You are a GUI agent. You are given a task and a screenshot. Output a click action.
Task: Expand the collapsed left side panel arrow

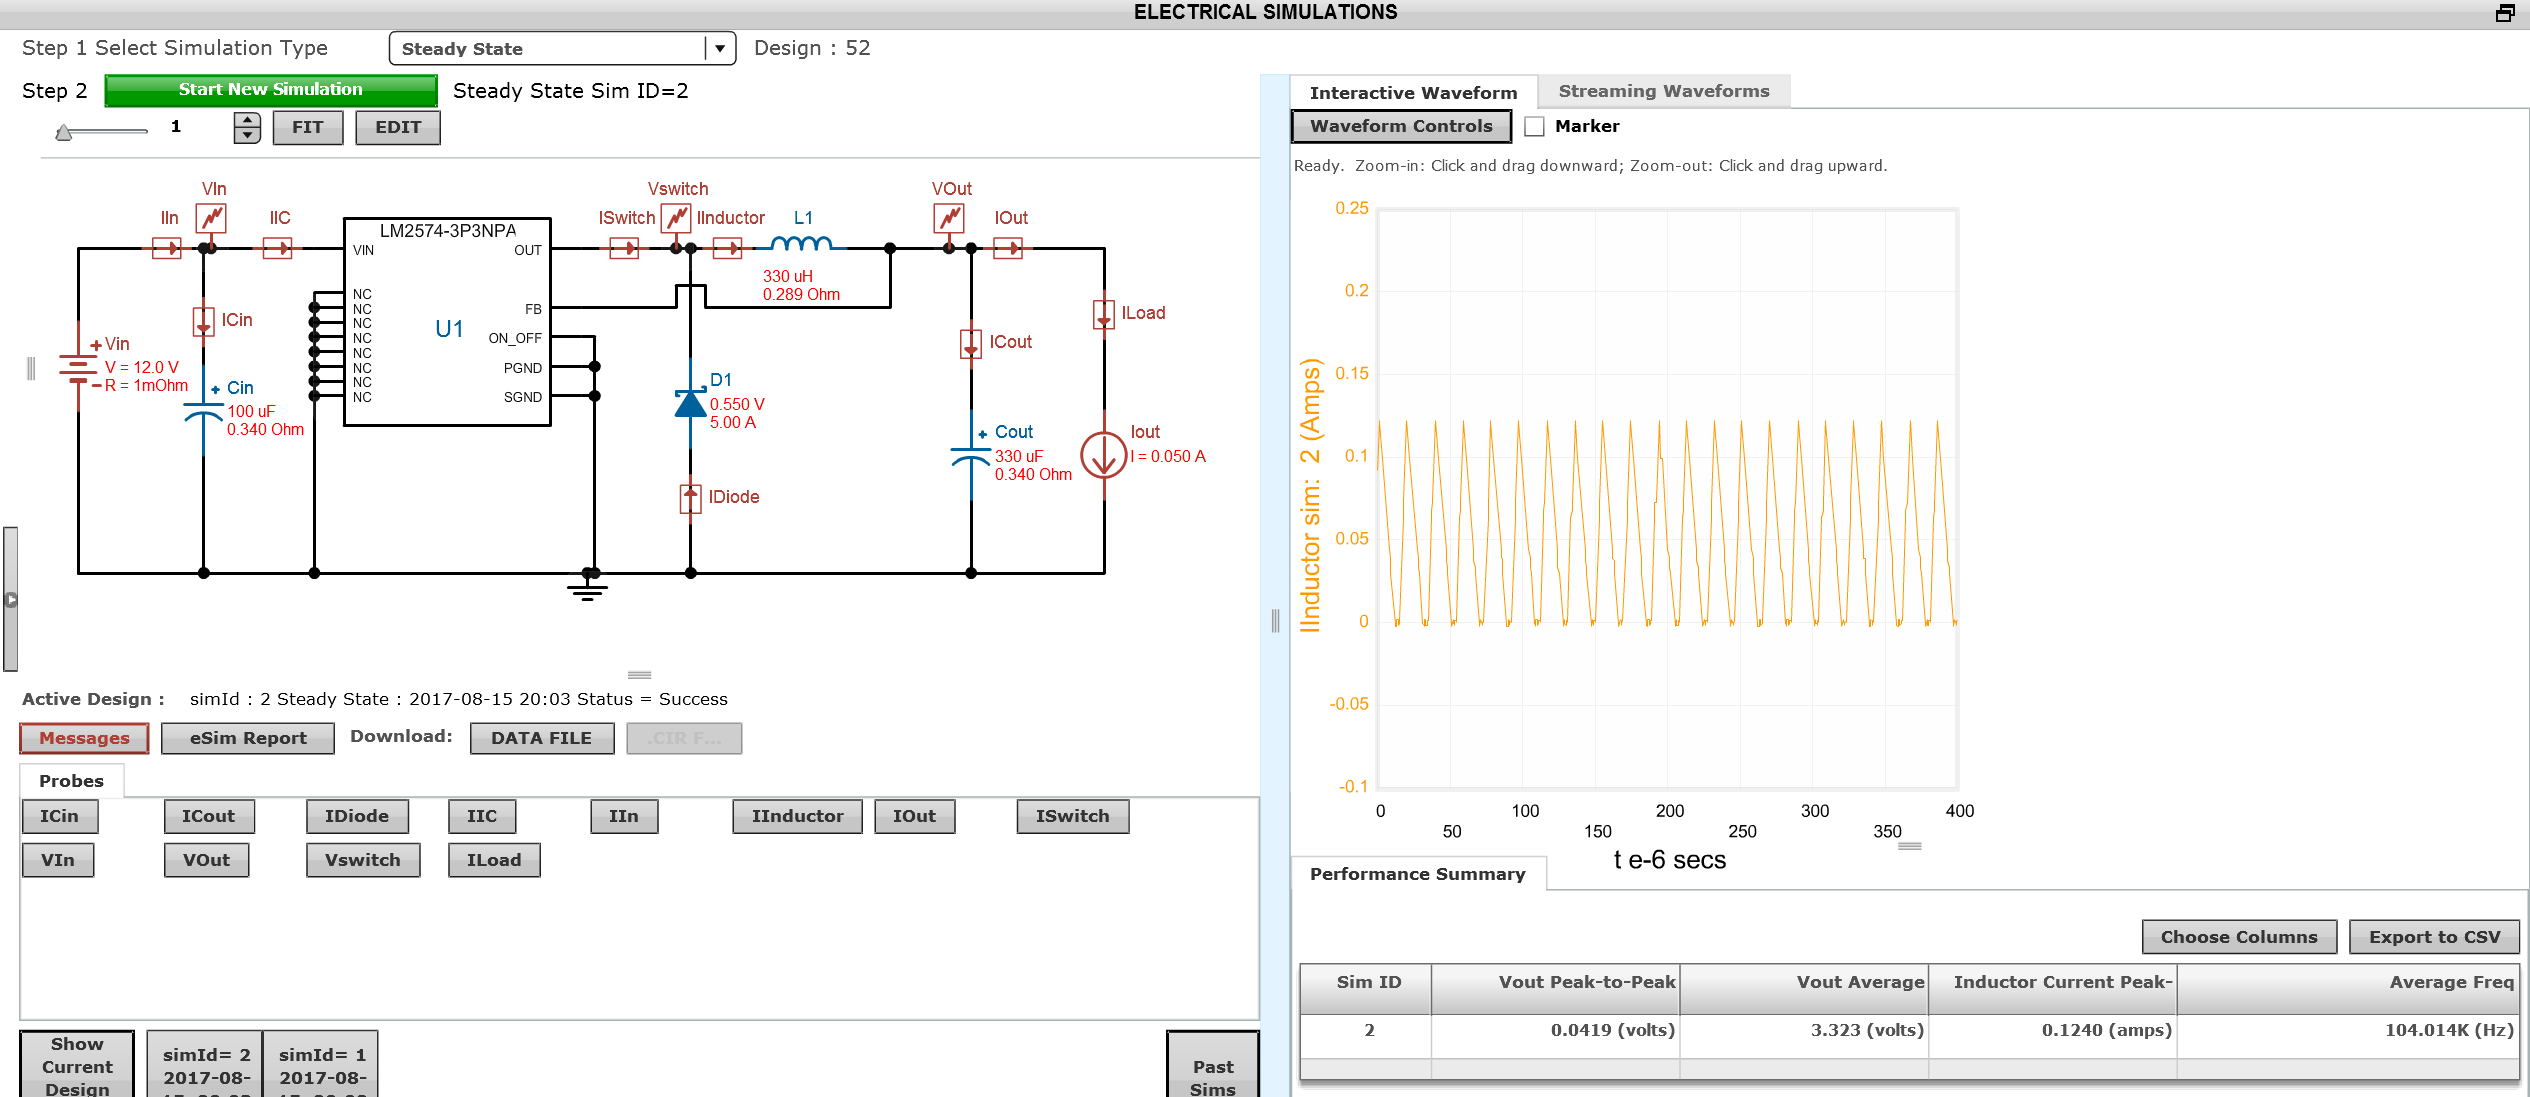(10, 600)
